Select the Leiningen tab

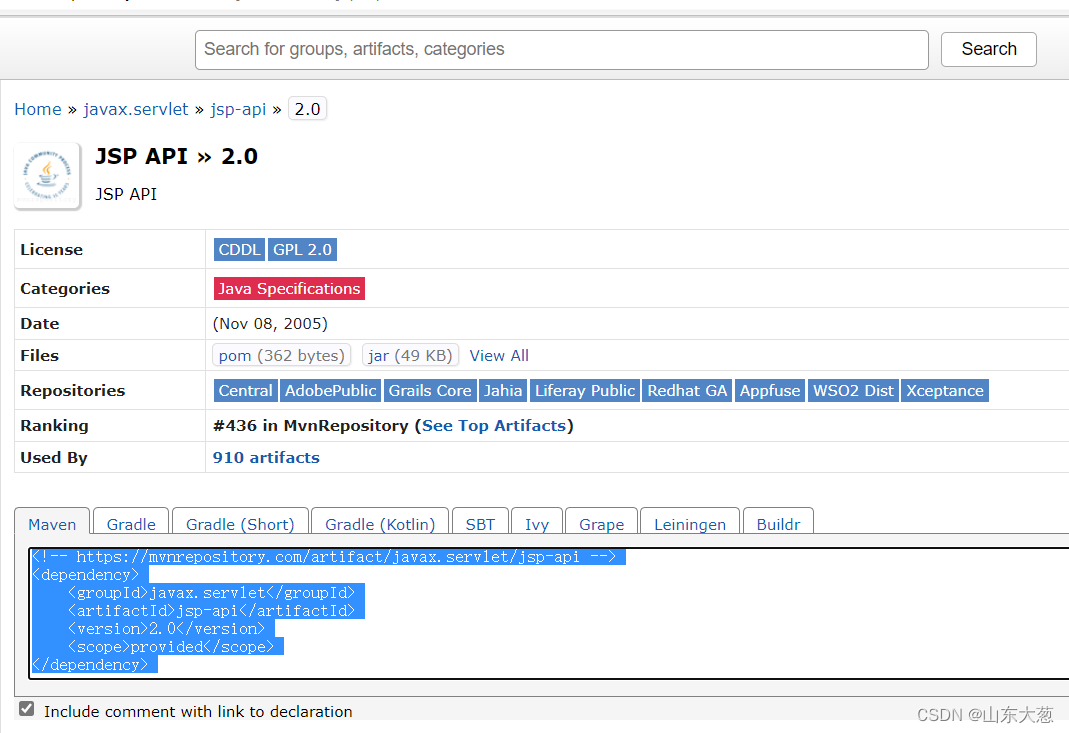pos(689,523)
